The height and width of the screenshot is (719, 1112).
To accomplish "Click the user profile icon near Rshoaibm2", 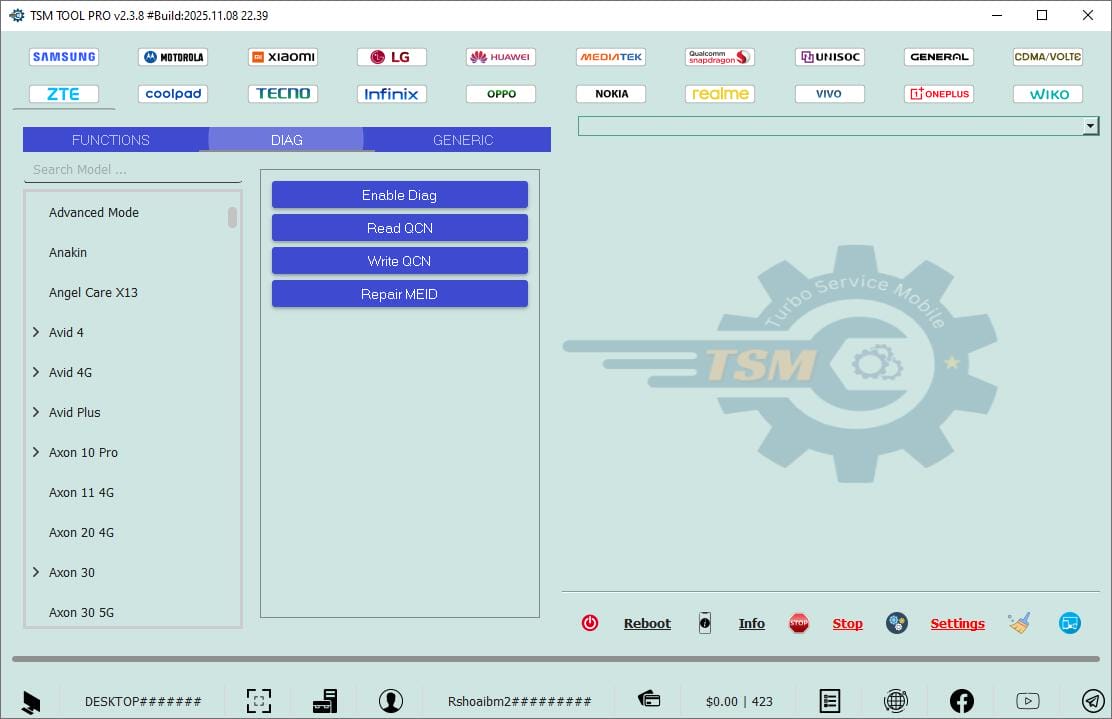I will [x=391, y=700].
